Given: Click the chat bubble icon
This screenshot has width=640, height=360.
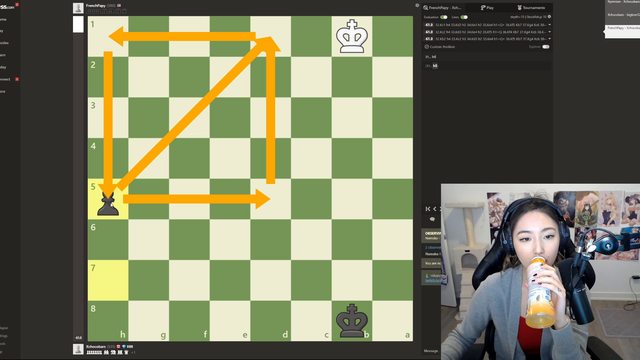Looking at the screenshot, I should (x=432, y=219).
